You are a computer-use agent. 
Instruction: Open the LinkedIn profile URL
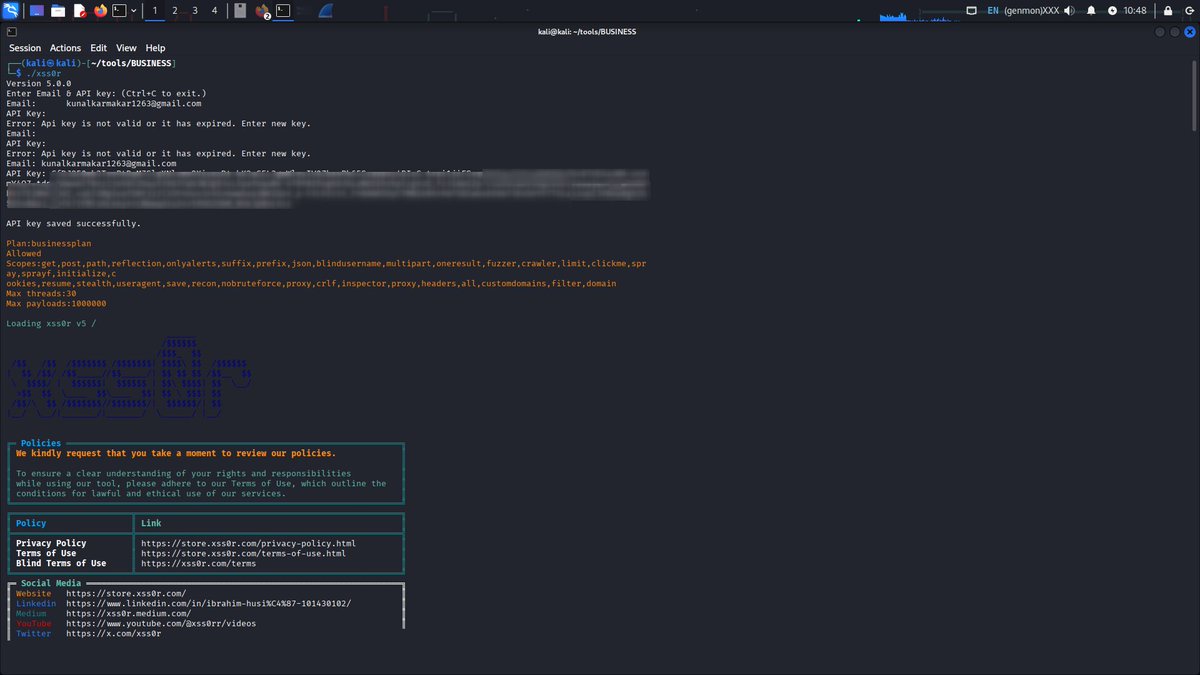point(208,603)
